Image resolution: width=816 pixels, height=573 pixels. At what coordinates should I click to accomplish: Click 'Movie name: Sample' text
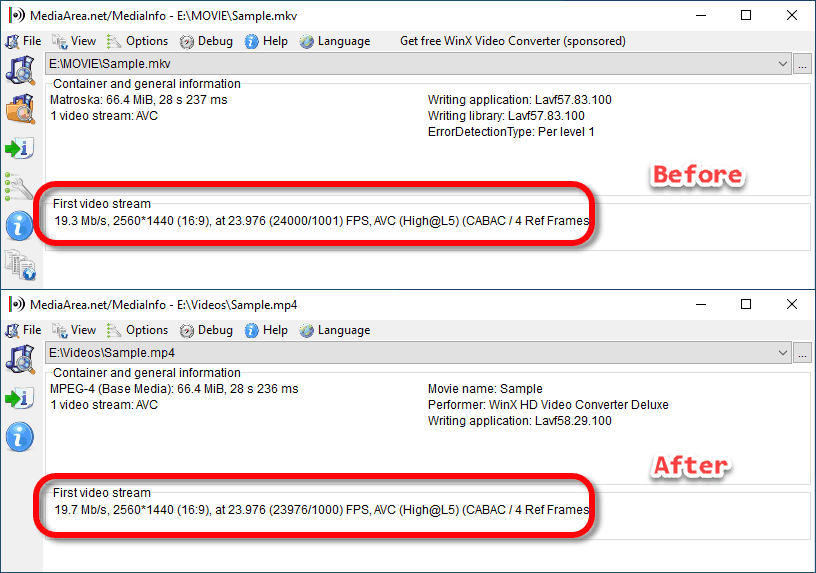pyautogui.click(x=485, y=389)
